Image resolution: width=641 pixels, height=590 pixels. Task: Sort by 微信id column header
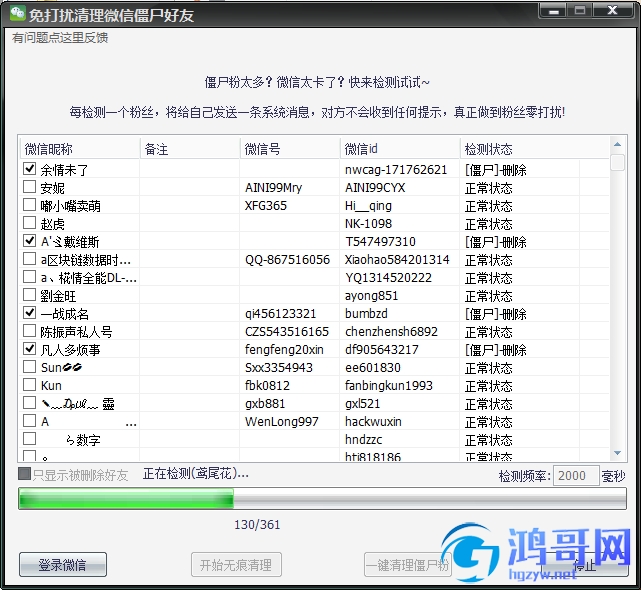pyautogui.click(x=400, y=149)
